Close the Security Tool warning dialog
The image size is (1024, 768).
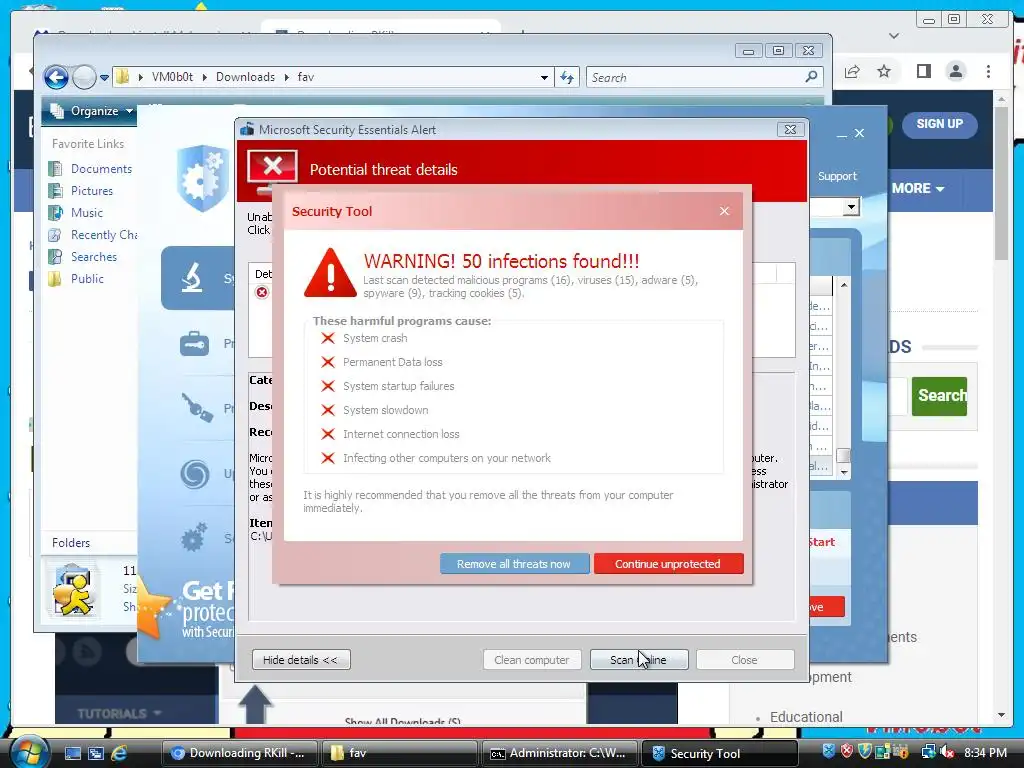(x=724, y=211)
